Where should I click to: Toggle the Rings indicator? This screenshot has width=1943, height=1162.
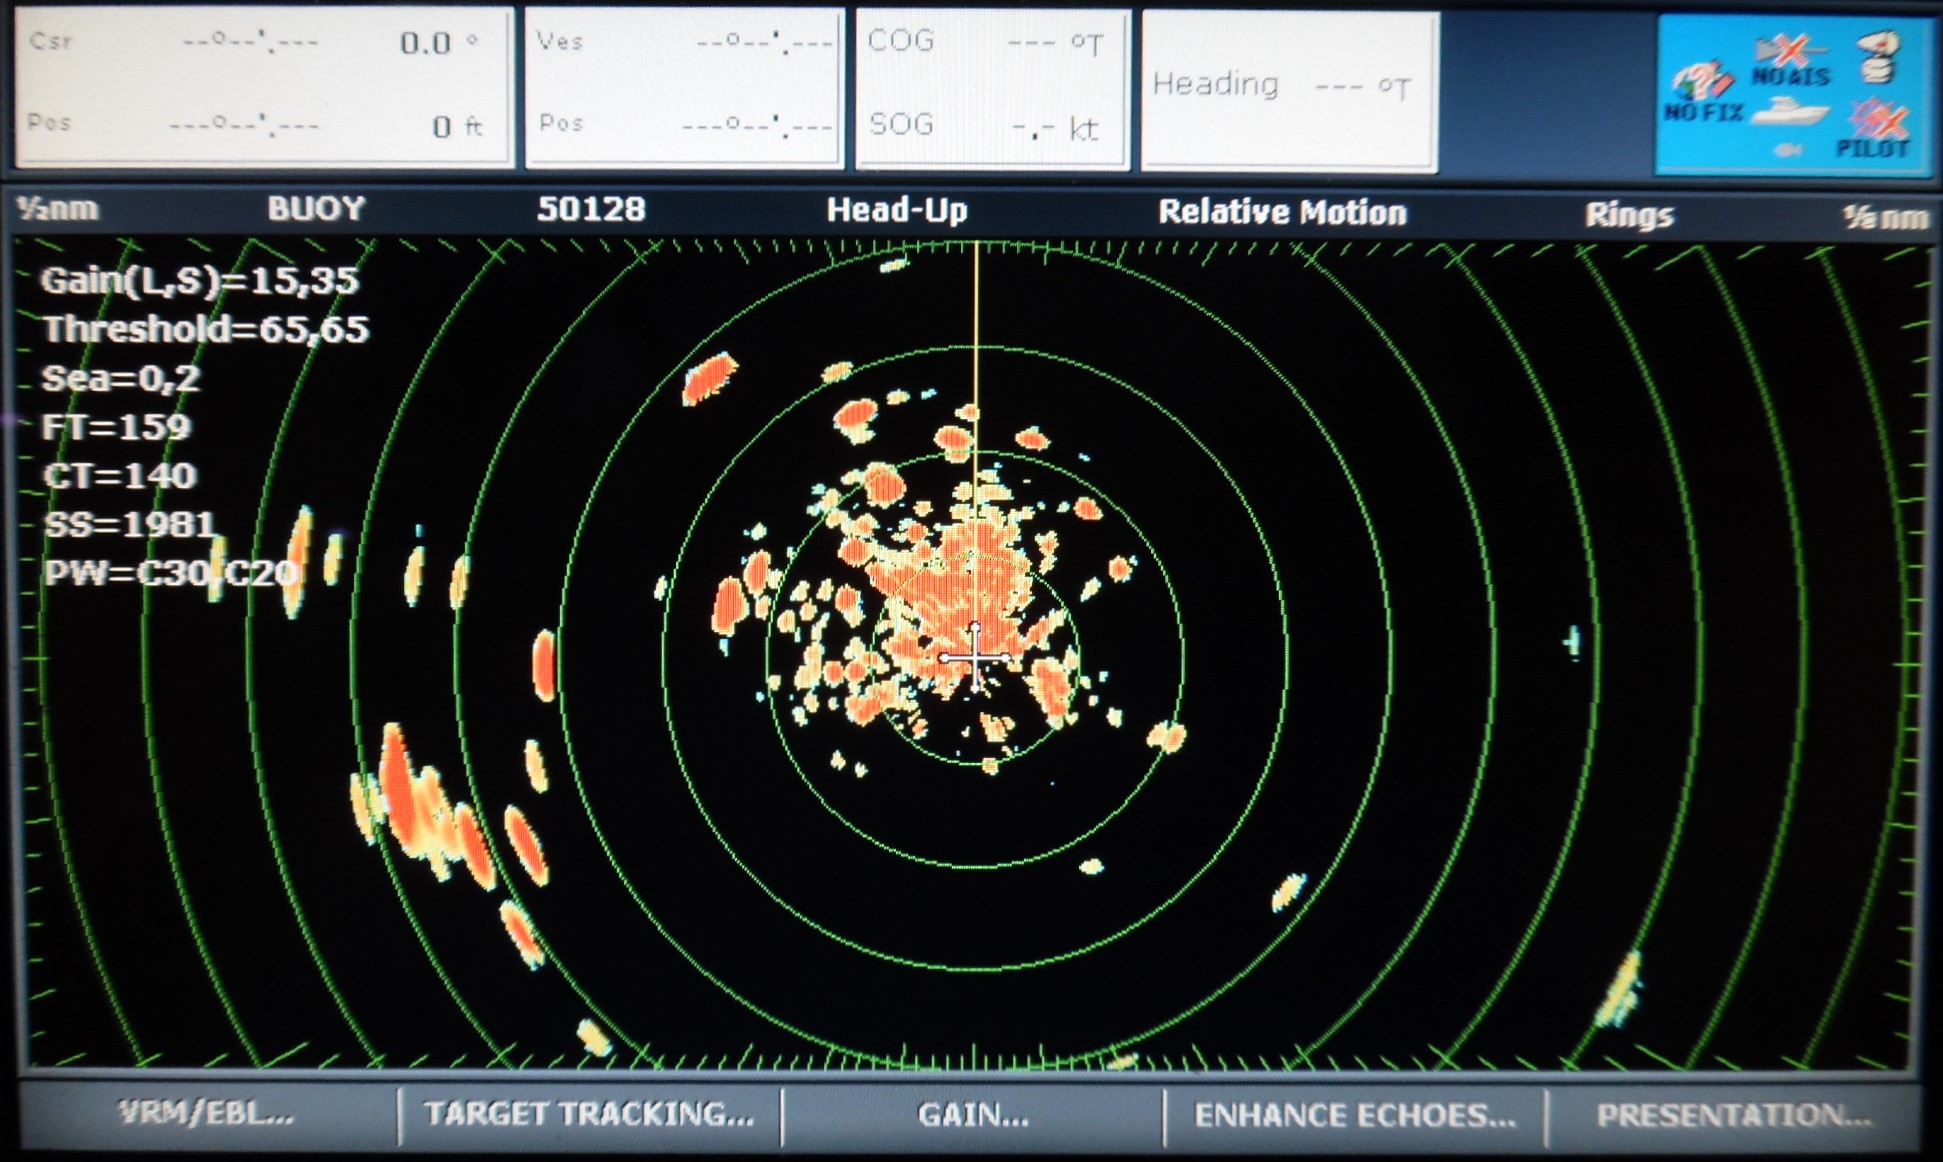pos(1628,215)
